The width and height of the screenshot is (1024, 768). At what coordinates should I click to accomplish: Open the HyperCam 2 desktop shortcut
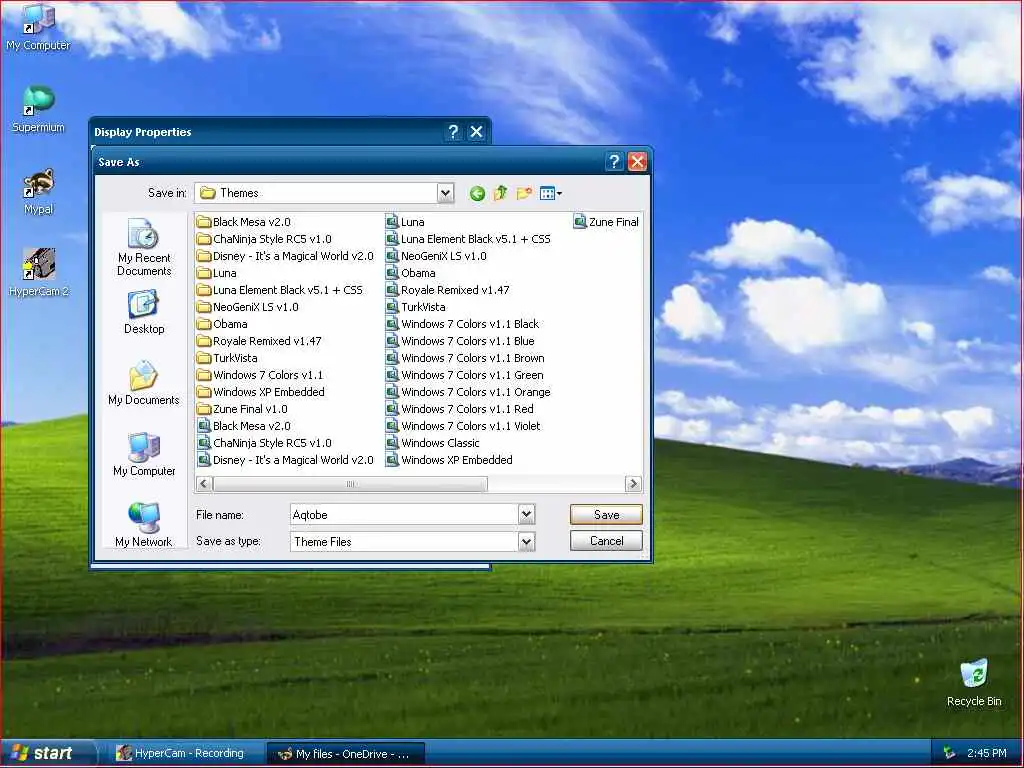coord(38,274)
